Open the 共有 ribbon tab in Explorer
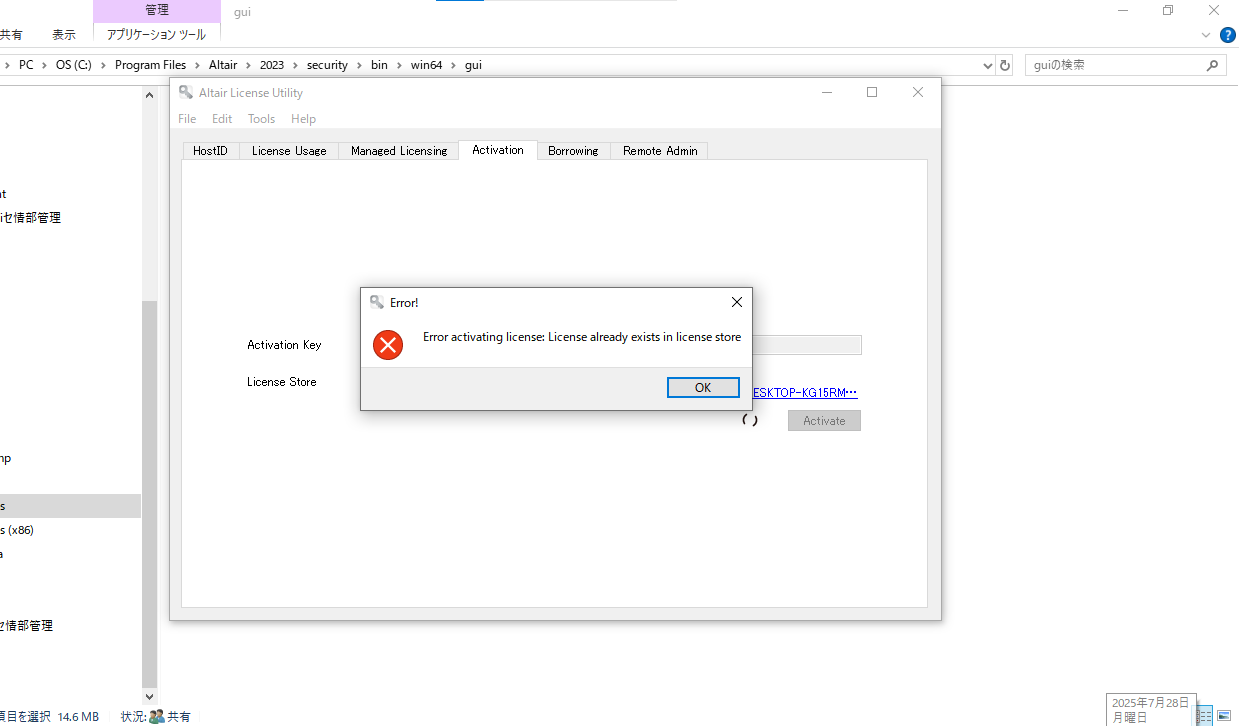The image size is (1239, 726). 11,34
